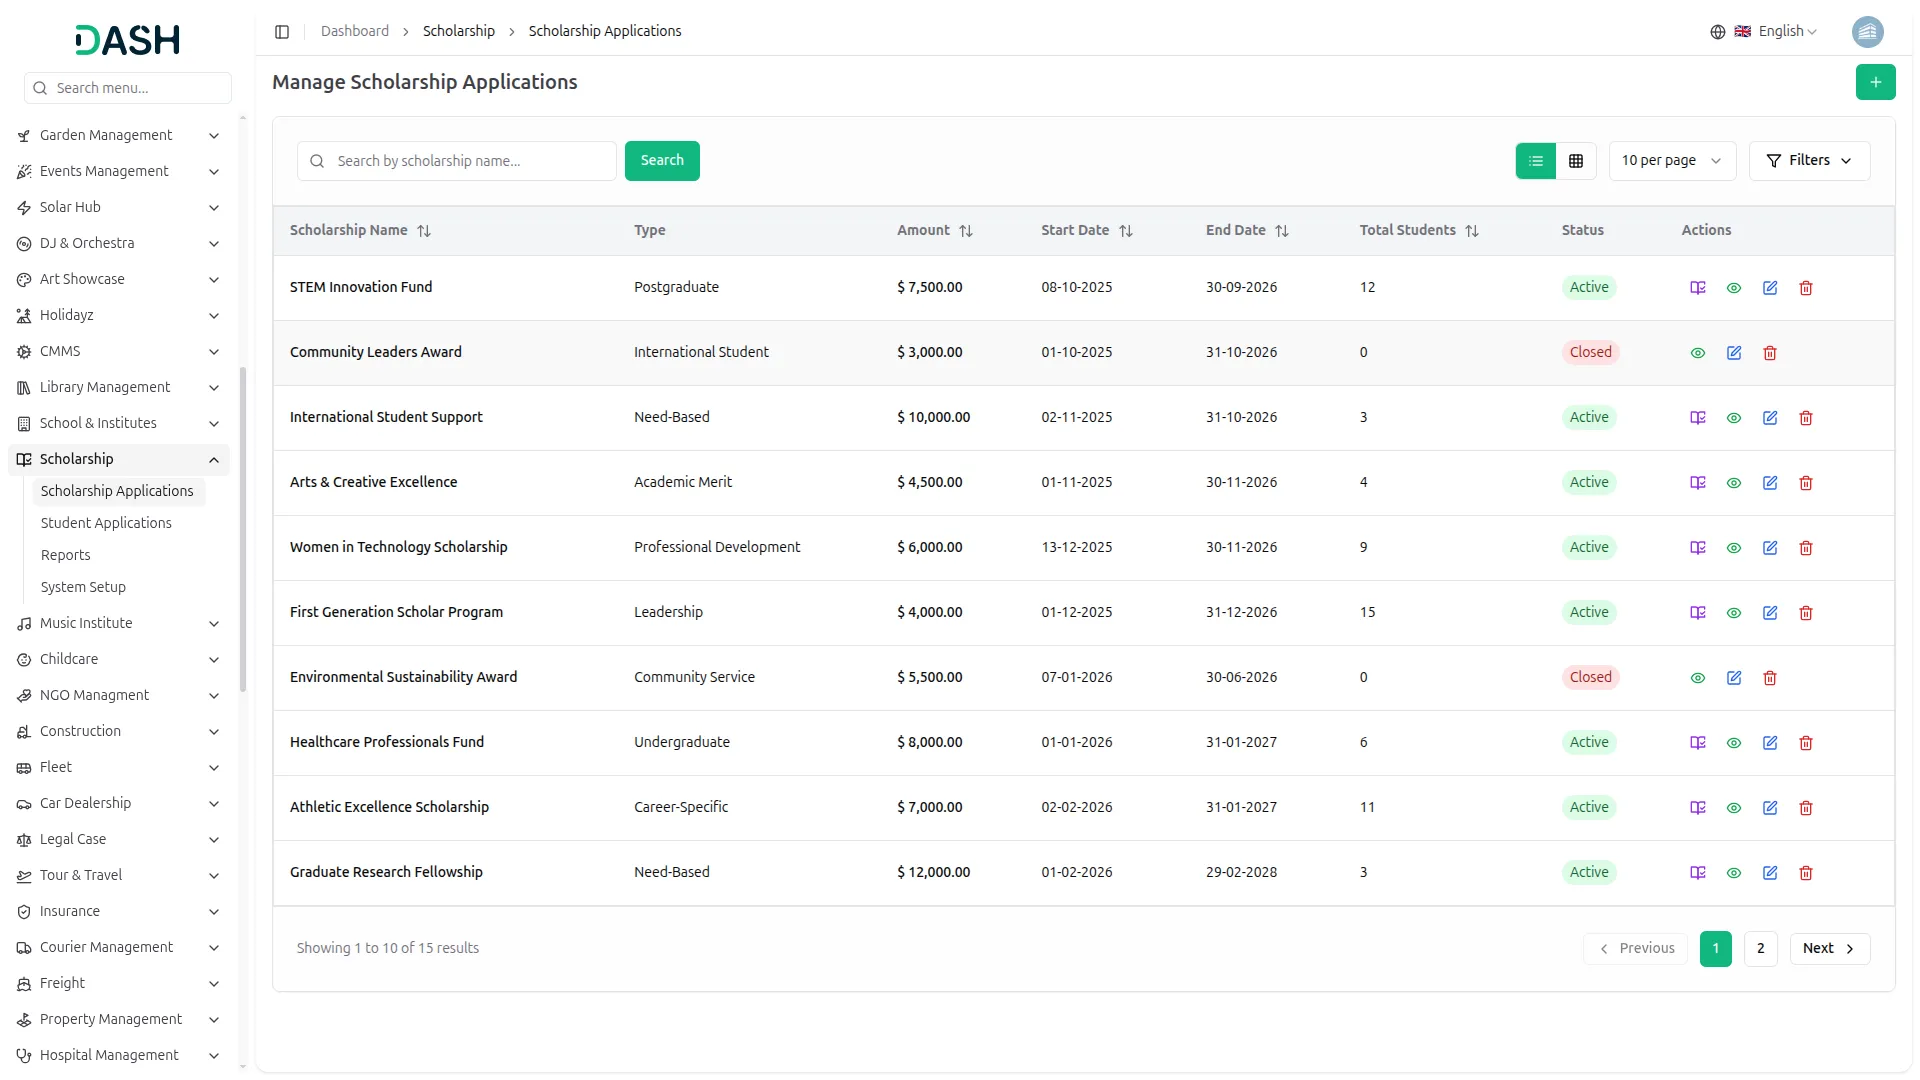Viewport: 1920px width, 1080px height.
Task: Go to the Next results page
Action: pyautogui.click(x=1829, y=949)
